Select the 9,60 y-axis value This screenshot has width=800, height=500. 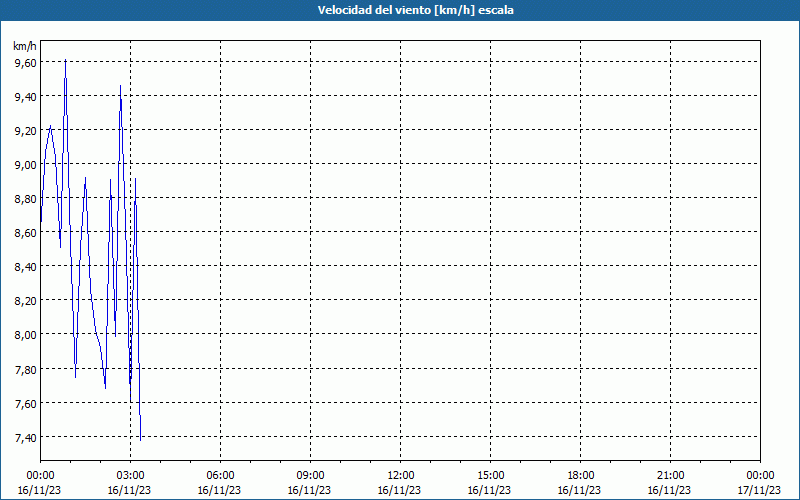click(x=25, y=62)
